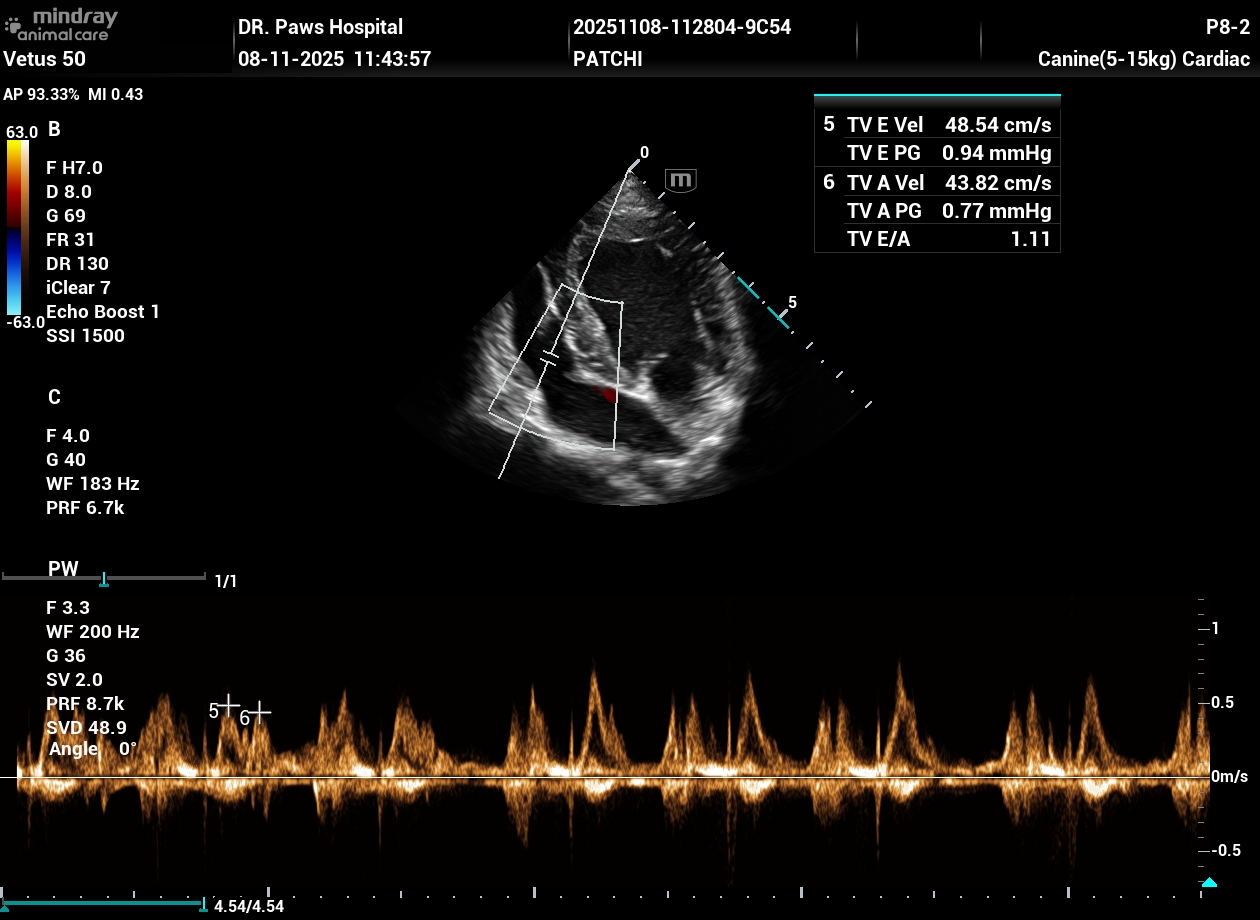1260x920 pixels.
Task: Select the TV E Vel measurement row
Action: click(937, 126)
